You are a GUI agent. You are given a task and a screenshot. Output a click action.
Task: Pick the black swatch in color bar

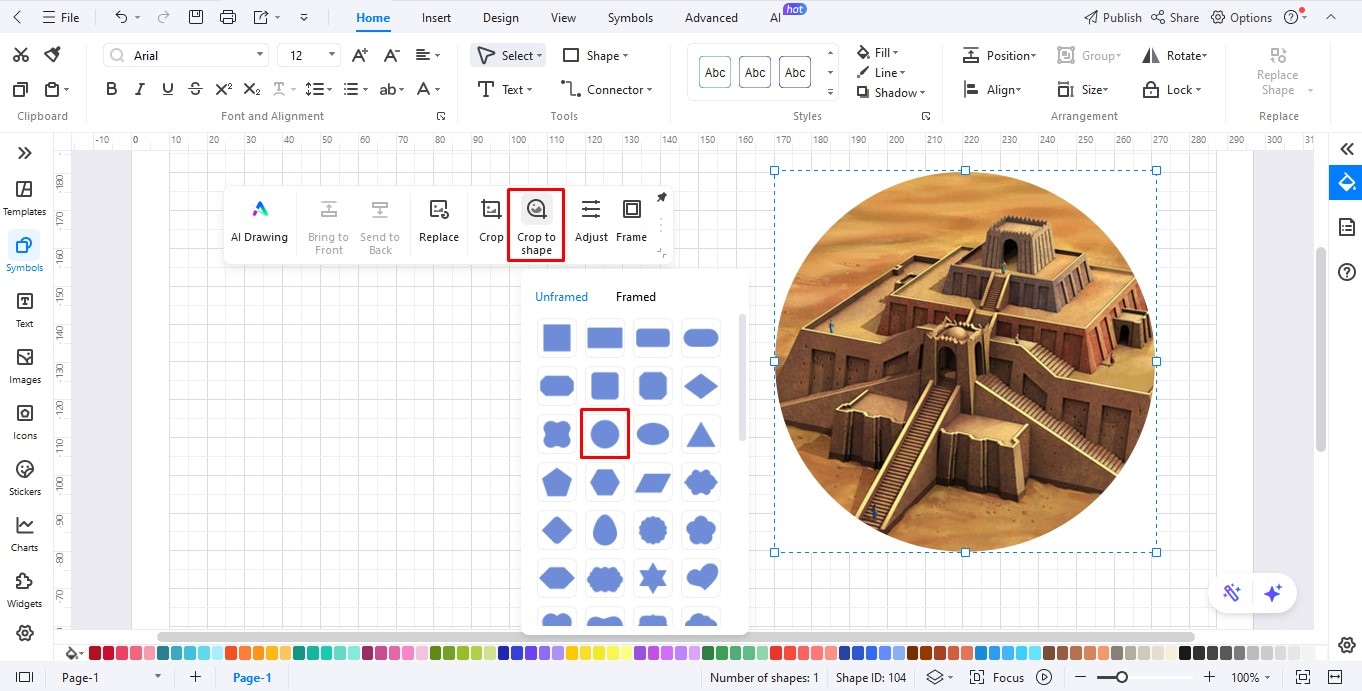tap(1185, 653)
